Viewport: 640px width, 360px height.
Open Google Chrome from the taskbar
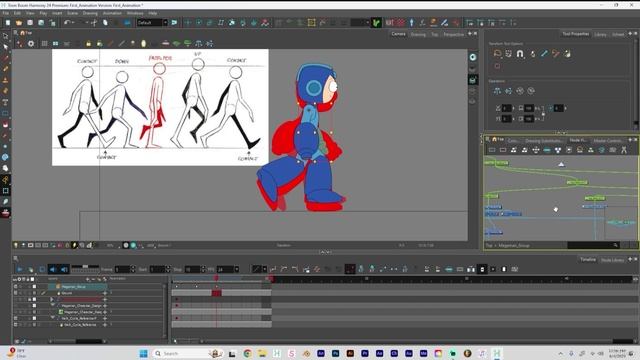[247, 353]
